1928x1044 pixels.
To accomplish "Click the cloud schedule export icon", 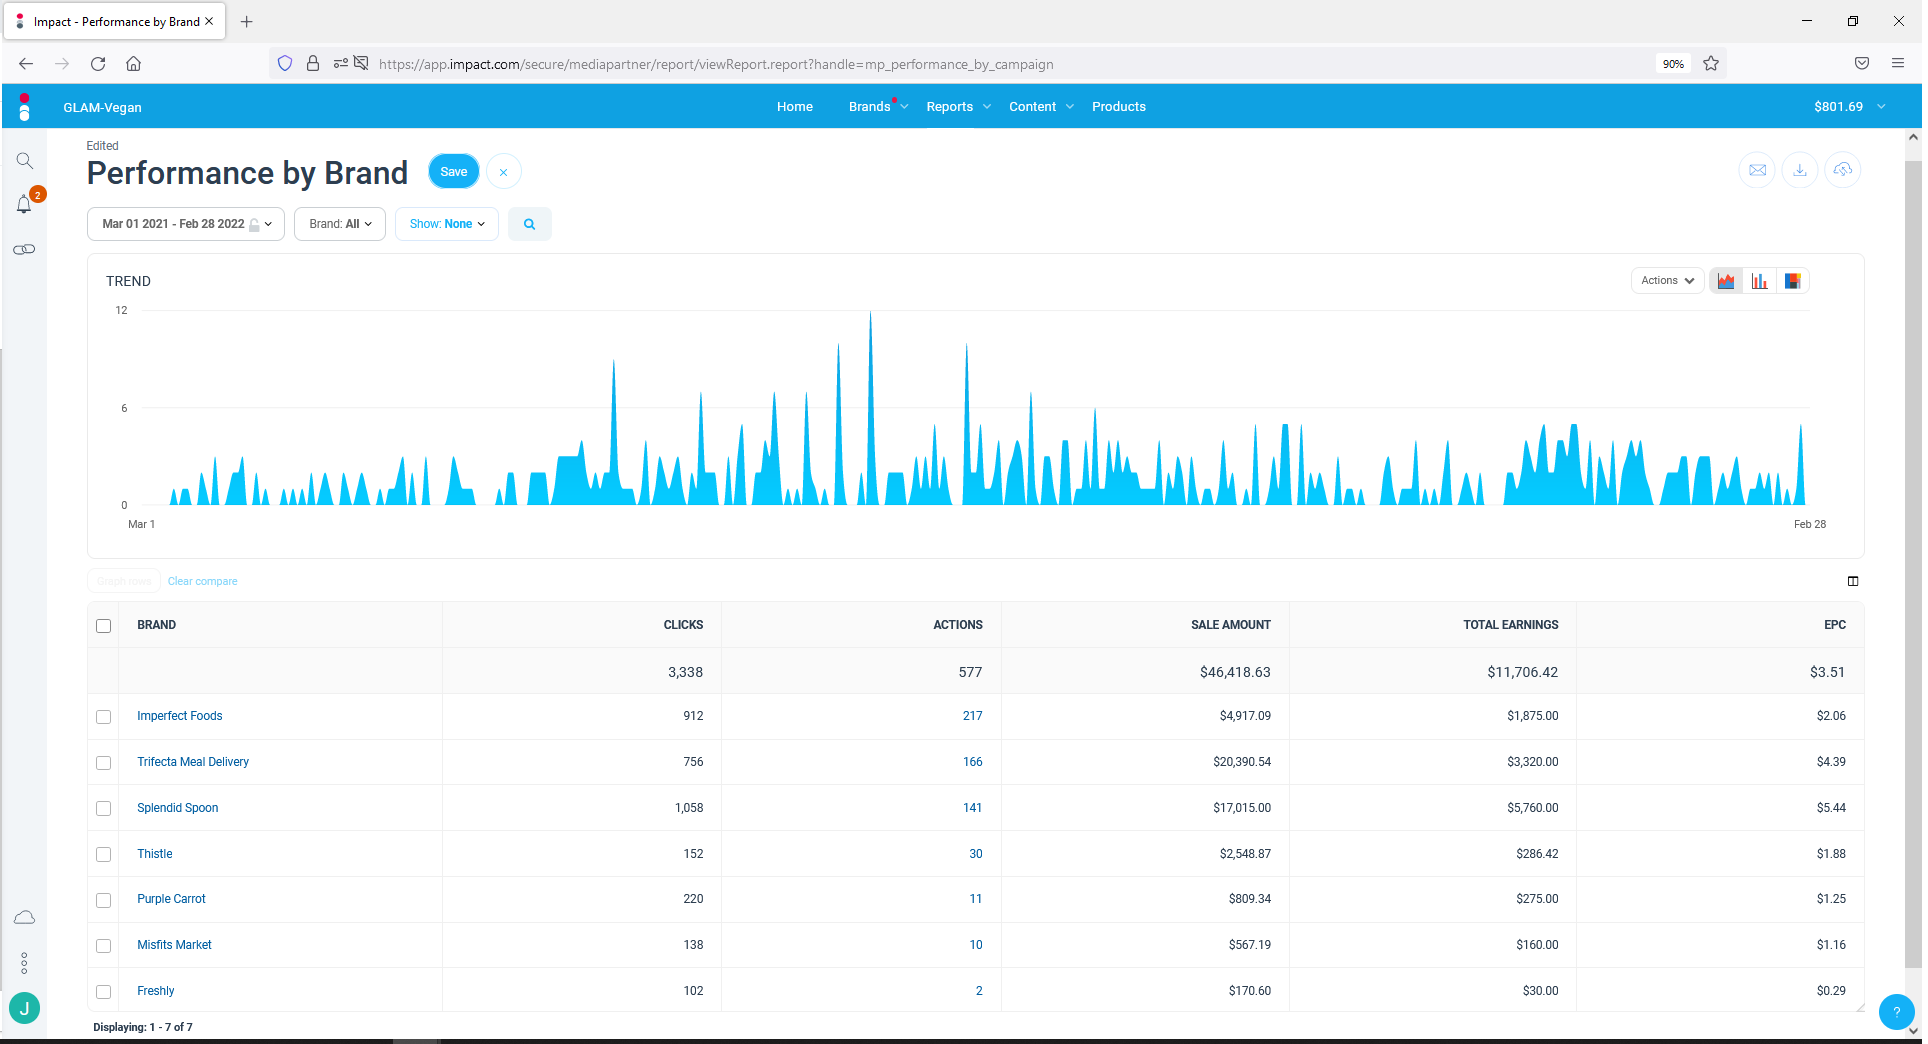I will 1843,170.
